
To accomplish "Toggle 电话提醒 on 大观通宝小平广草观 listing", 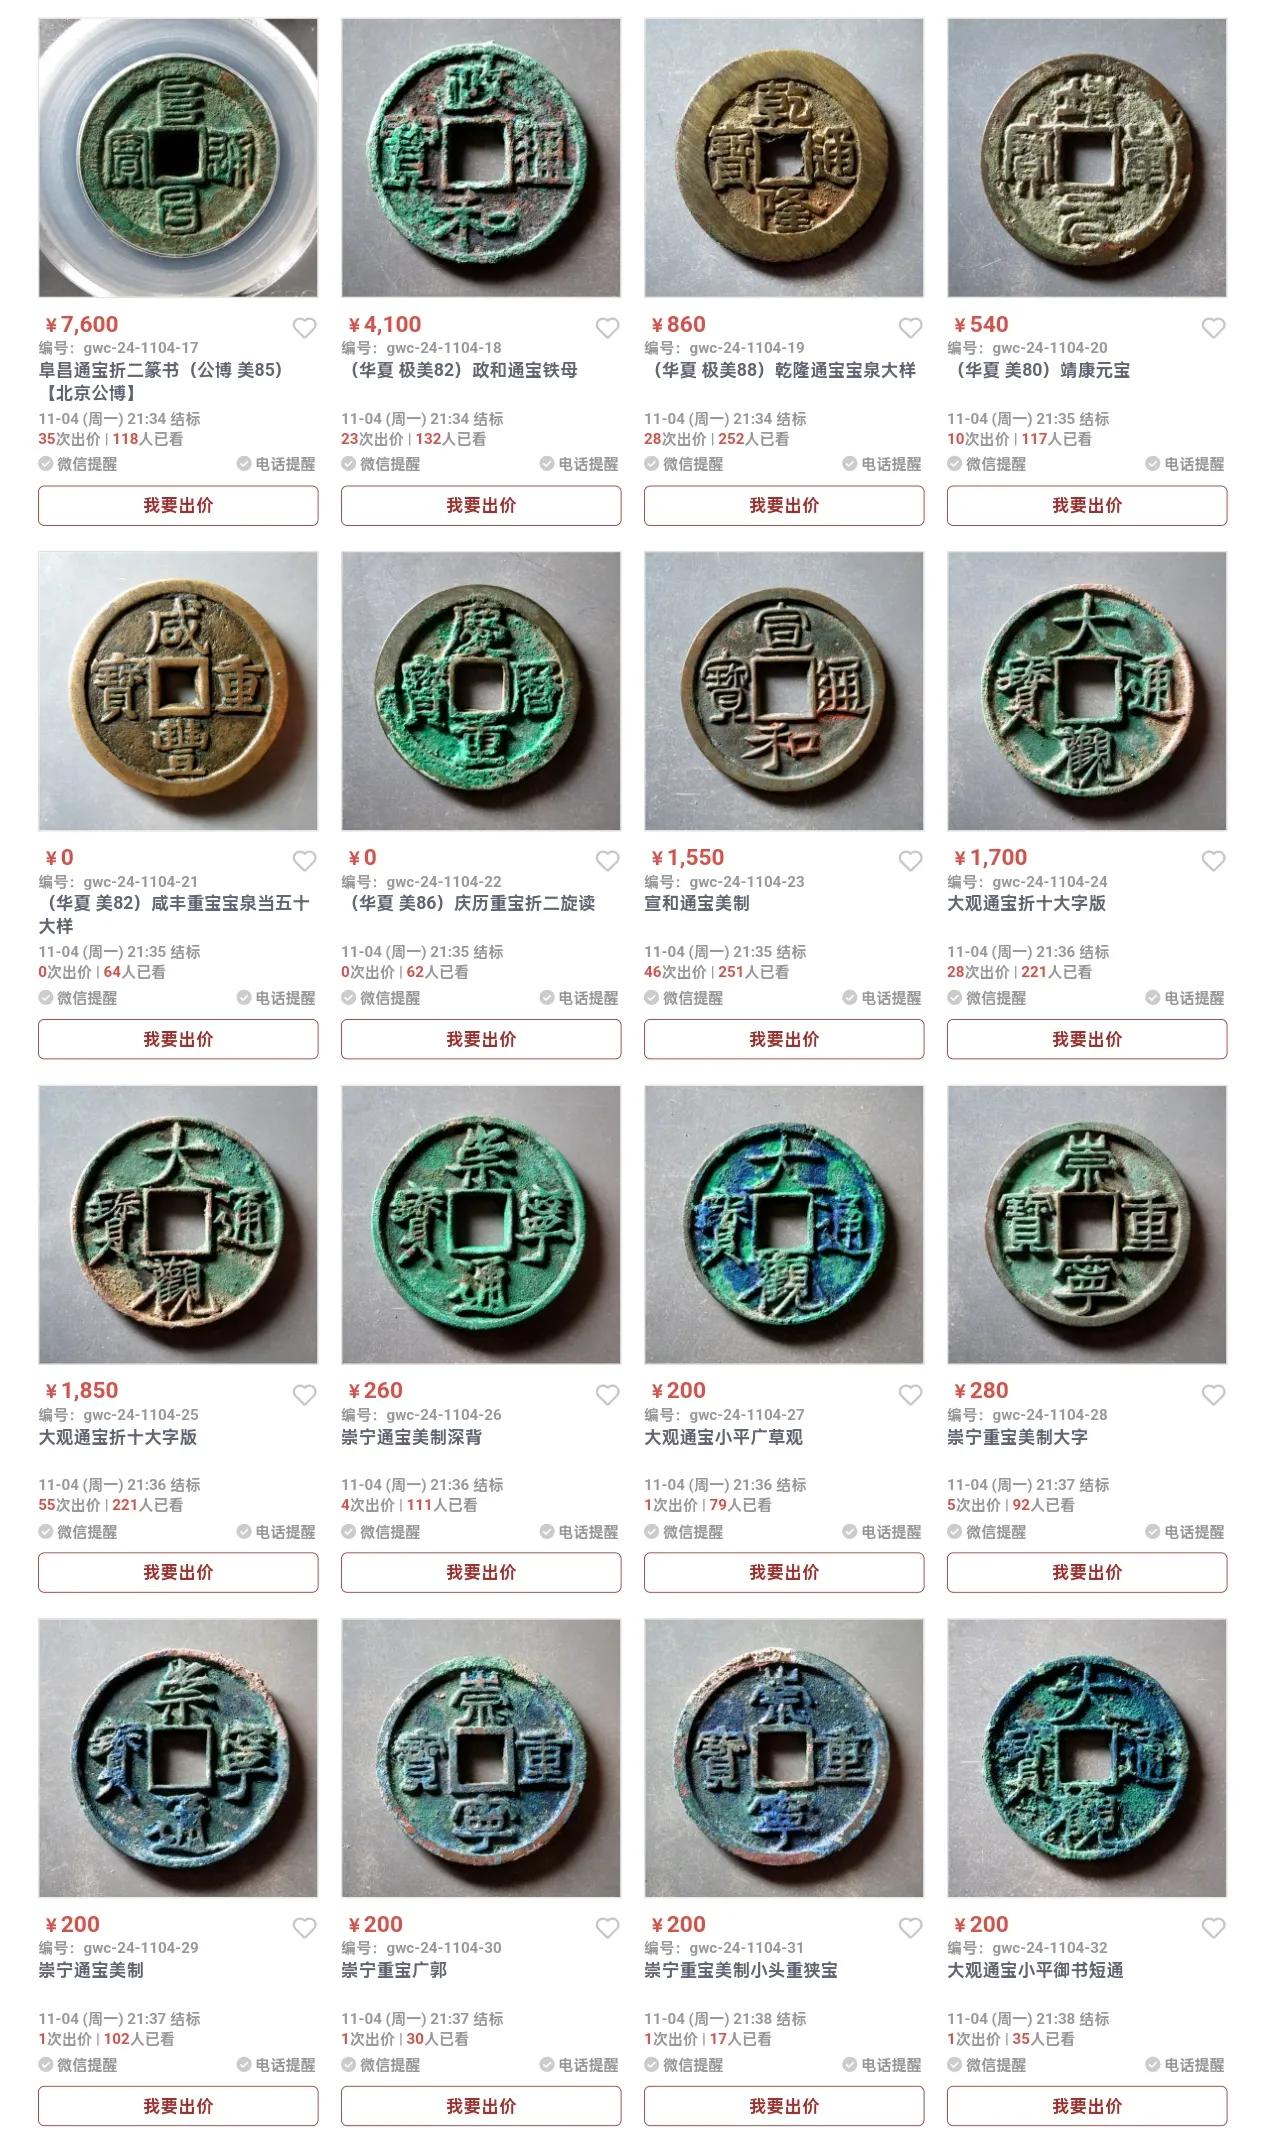I will click(x=883, y=1531).
